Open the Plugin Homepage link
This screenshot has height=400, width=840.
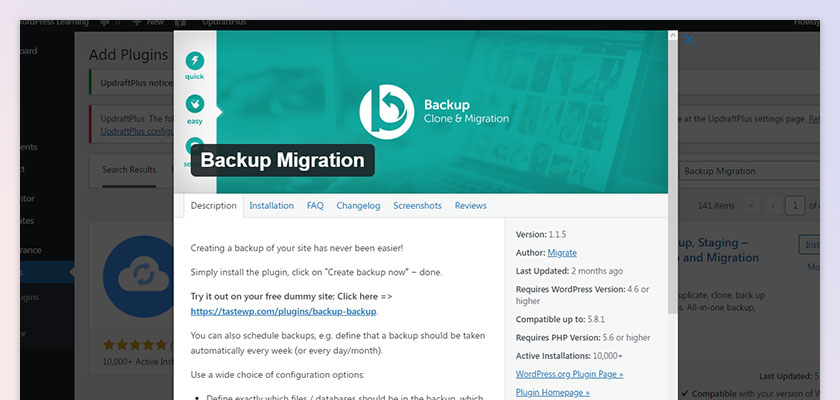(x=552, y=393)
